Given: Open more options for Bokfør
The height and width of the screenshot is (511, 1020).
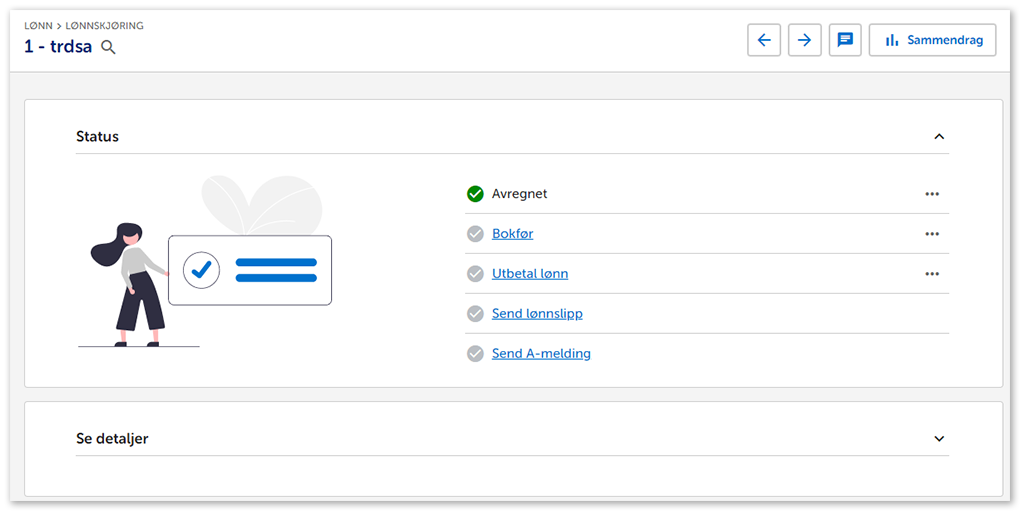Looking at the screenshot, I should pos(932,234).
